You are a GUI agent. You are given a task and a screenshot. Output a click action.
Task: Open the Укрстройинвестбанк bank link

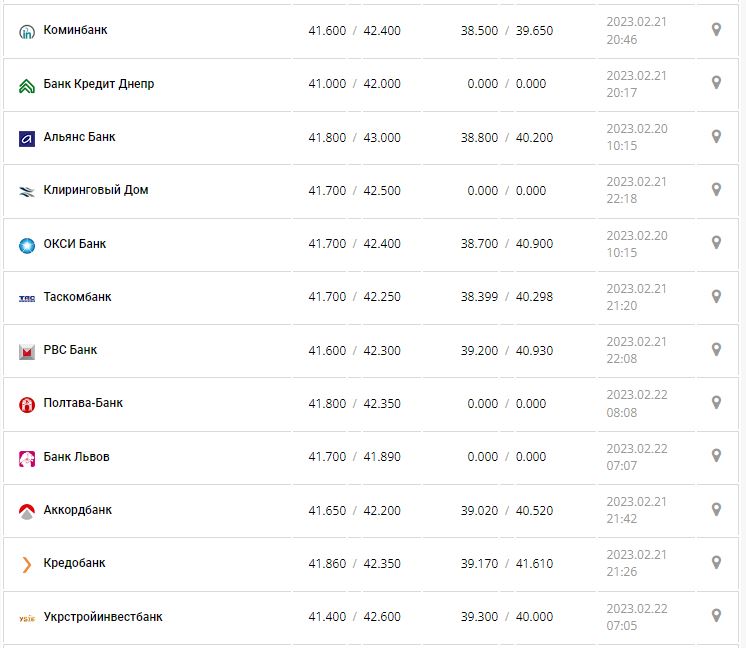click(103, 617)
